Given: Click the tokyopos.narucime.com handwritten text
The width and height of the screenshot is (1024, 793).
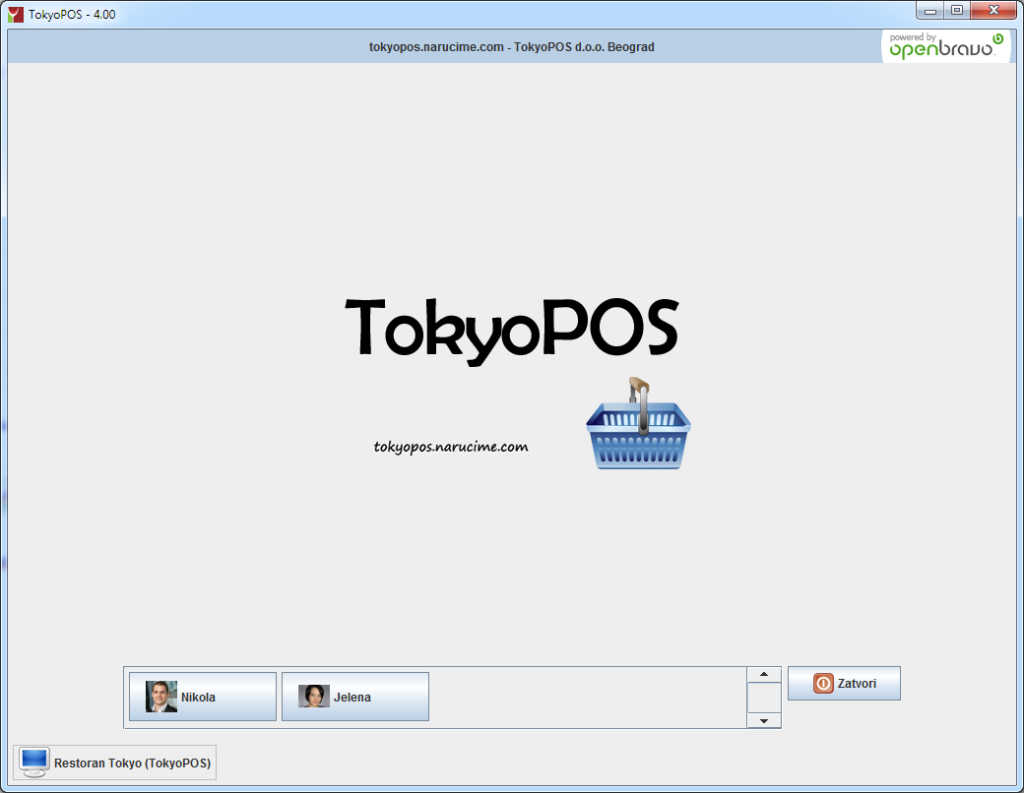Looking at the screenshot, I should tap(451, 447).
